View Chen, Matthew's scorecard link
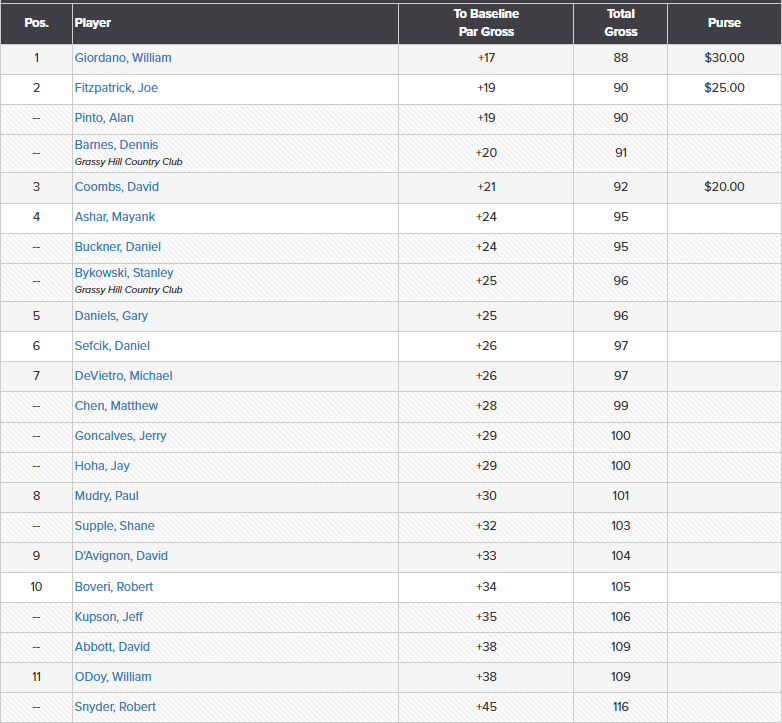 [116, 406]
